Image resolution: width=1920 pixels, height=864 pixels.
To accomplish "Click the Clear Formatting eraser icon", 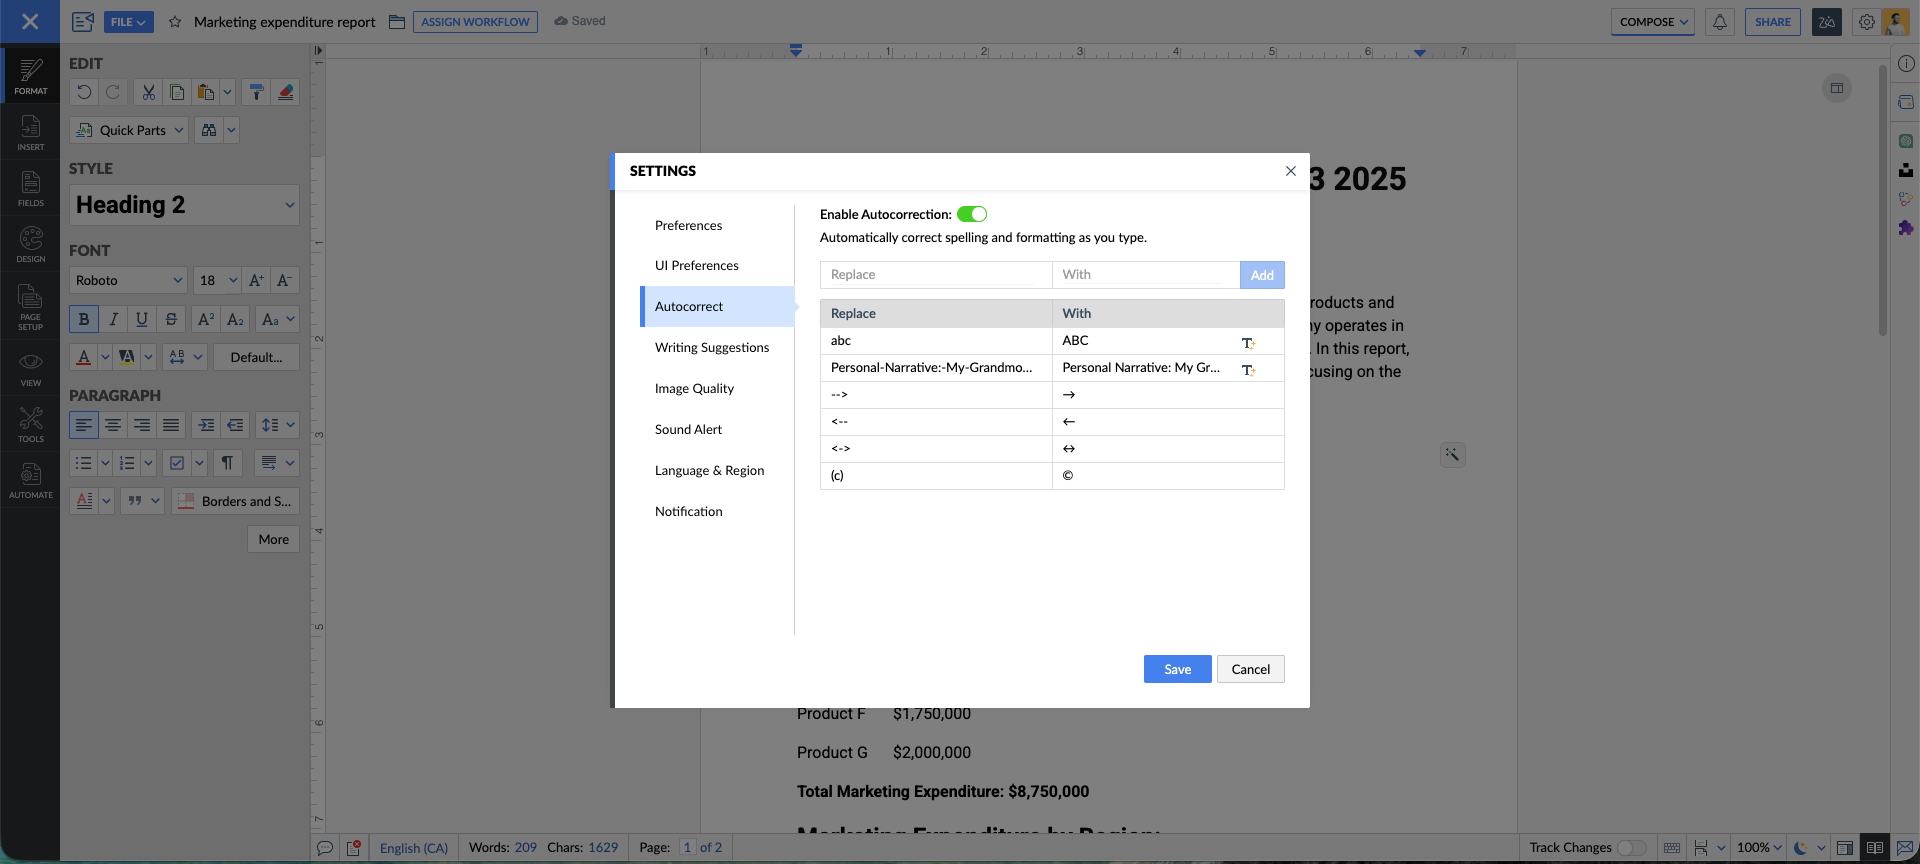I will tap(286, 92).
